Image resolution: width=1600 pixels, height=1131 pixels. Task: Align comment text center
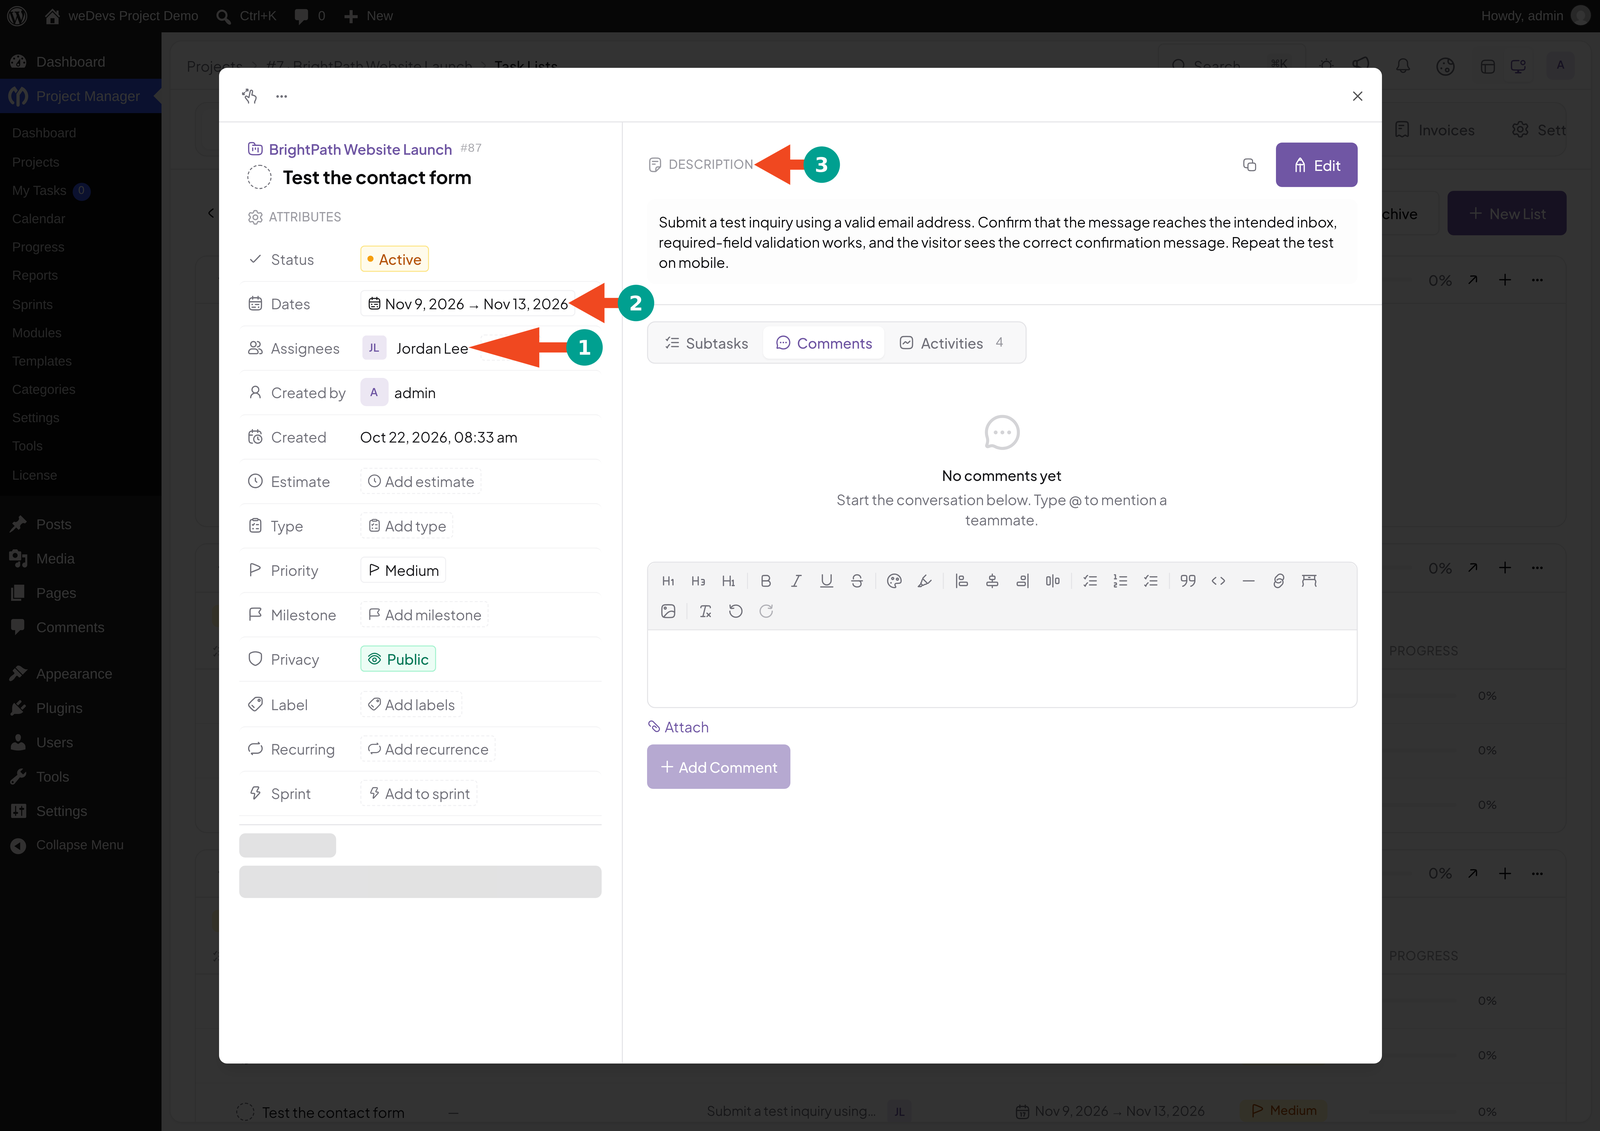pos(992,581)
